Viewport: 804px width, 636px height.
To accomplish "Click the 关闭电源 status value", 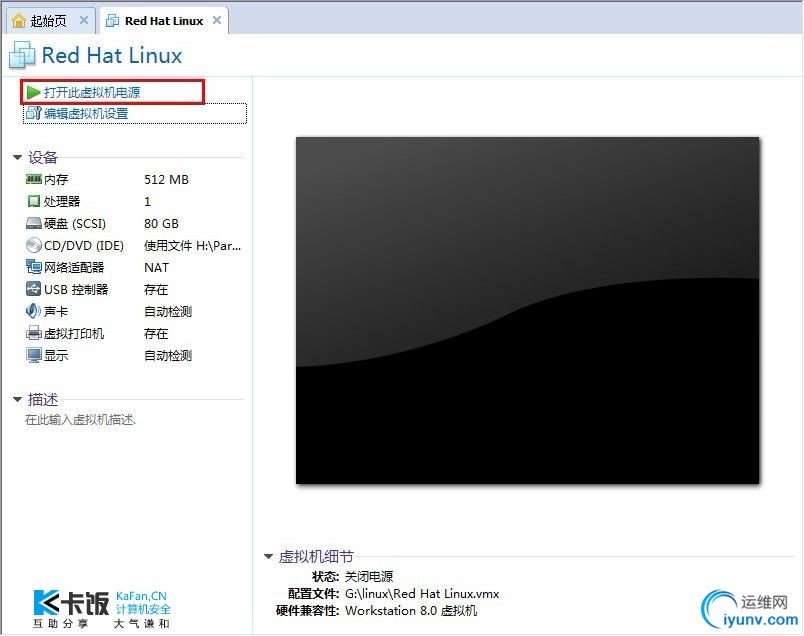I will (x=369, y=577).
